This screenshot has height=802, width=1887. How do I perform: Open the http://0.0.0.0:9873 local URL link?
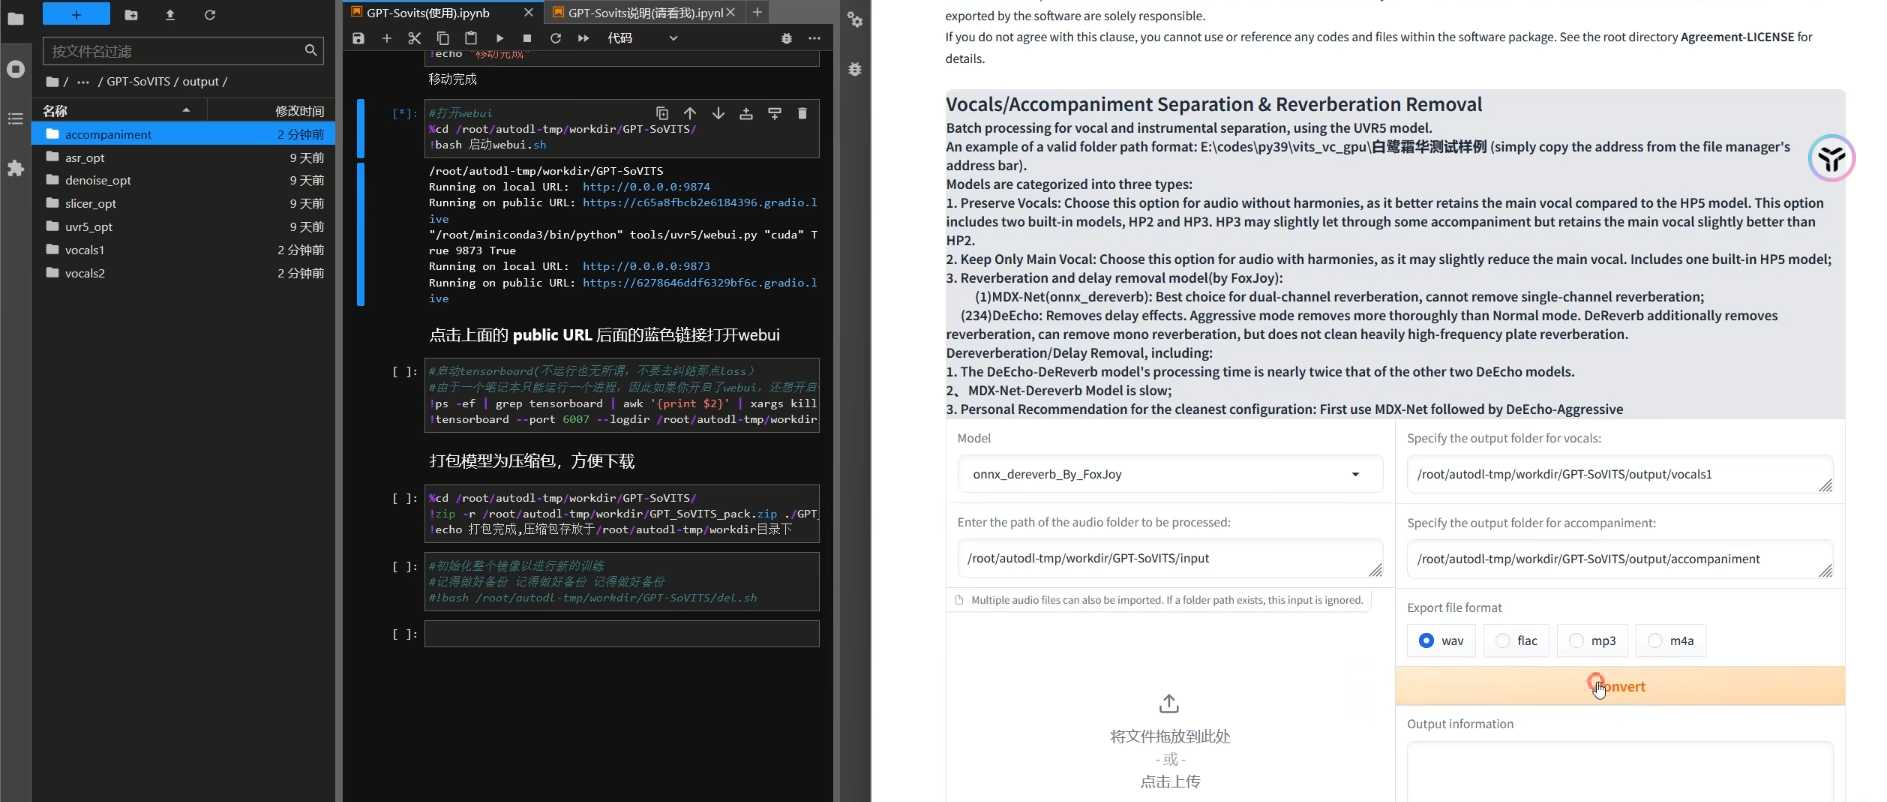646,267
